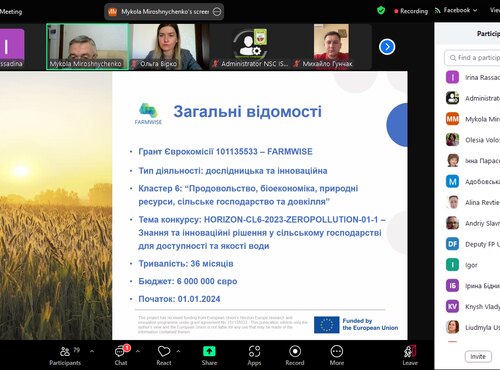Click the FARMWISE logo on the slide
500x370 pixels.
click(x=148, y=114)
